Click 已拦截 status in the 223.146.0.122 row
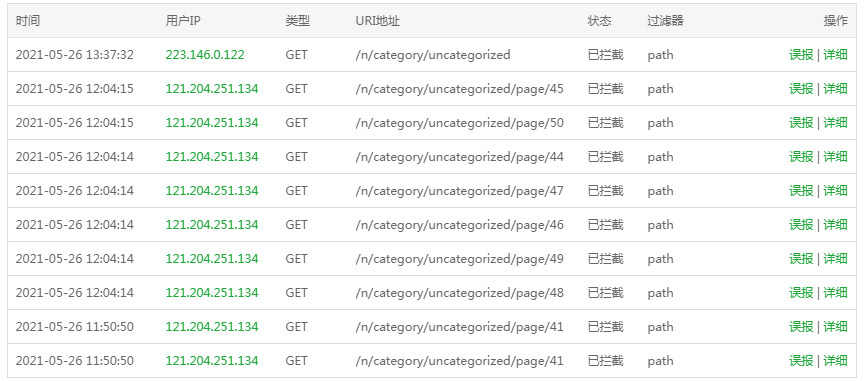The image size is (864, 381). tap(606, 55)
